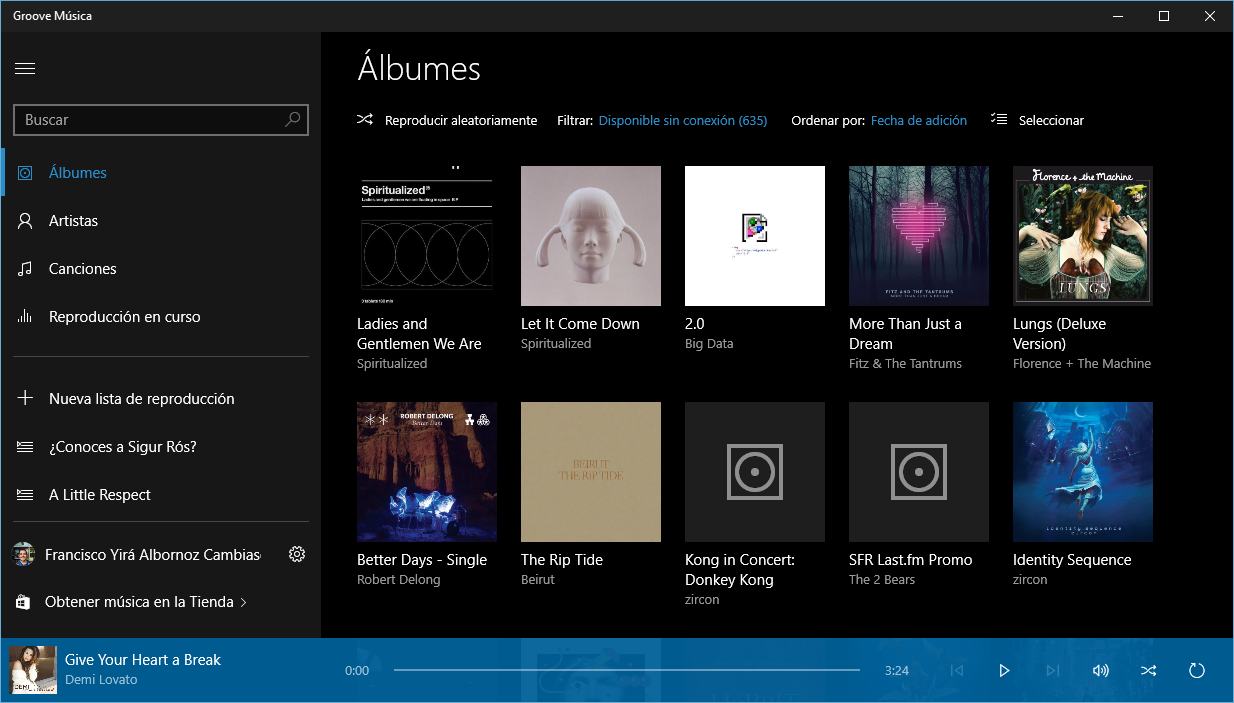
Task: Click the search magnifier icon
Action: pos(293,119)
